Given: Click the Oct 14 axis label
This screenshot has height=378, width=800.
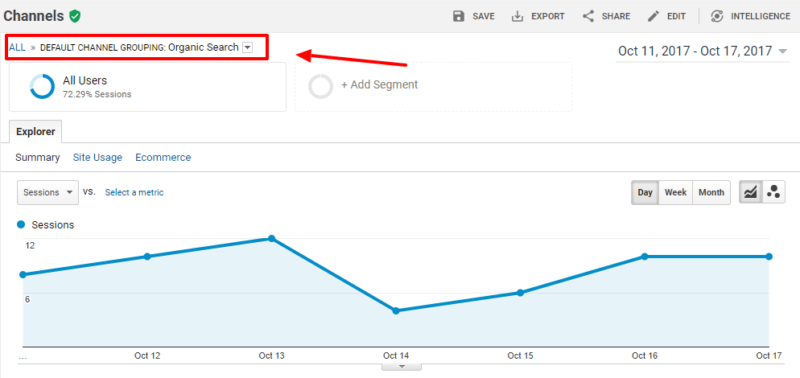Looking at the screenshot, I should 396,356.
